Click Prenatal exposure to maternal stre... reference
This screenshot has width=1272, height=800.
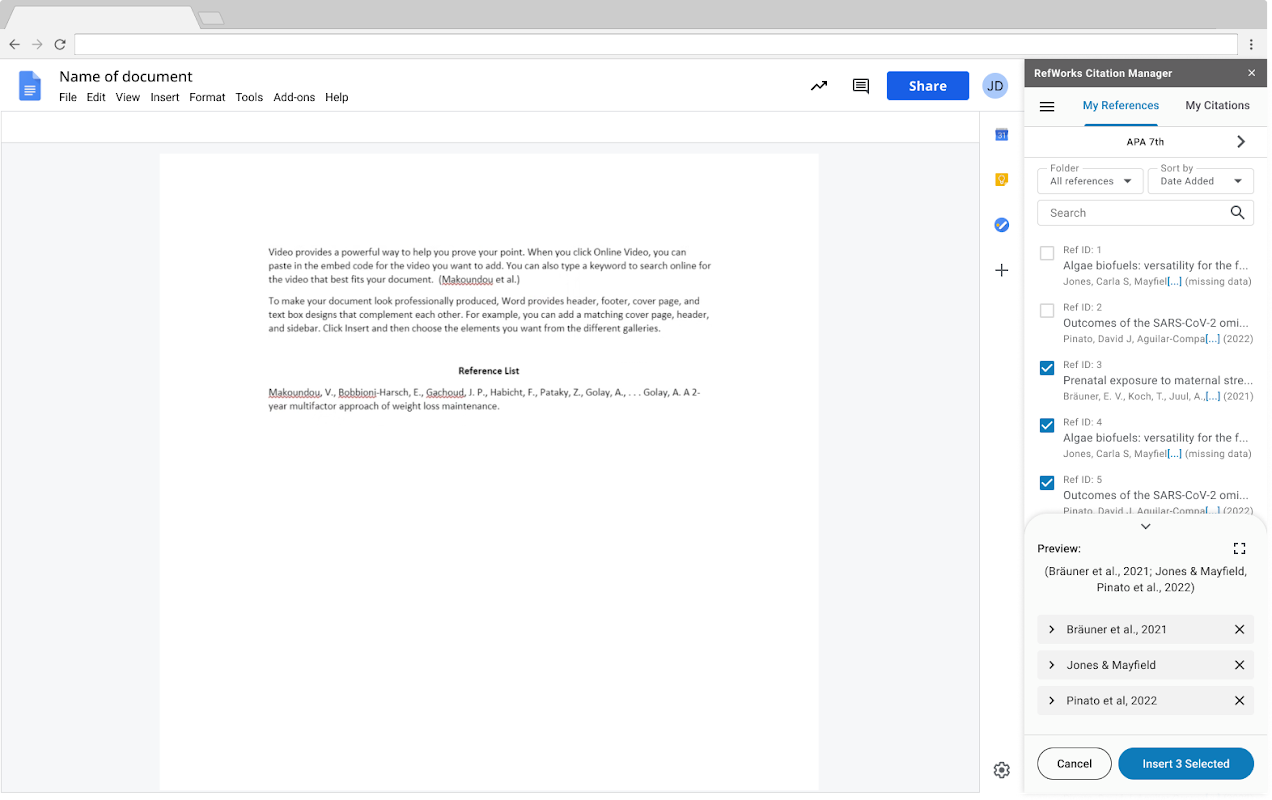(x=1158, y=381)
